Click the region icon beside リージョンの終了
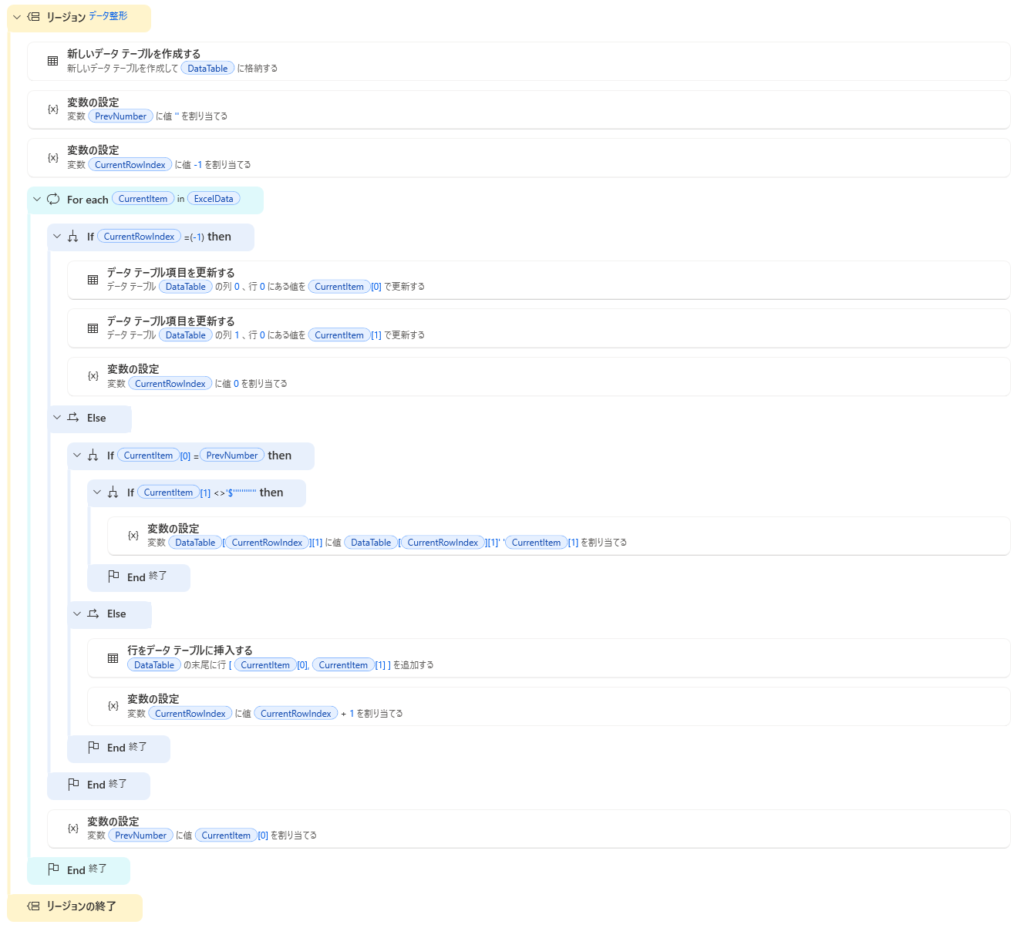 pos(33,906)
